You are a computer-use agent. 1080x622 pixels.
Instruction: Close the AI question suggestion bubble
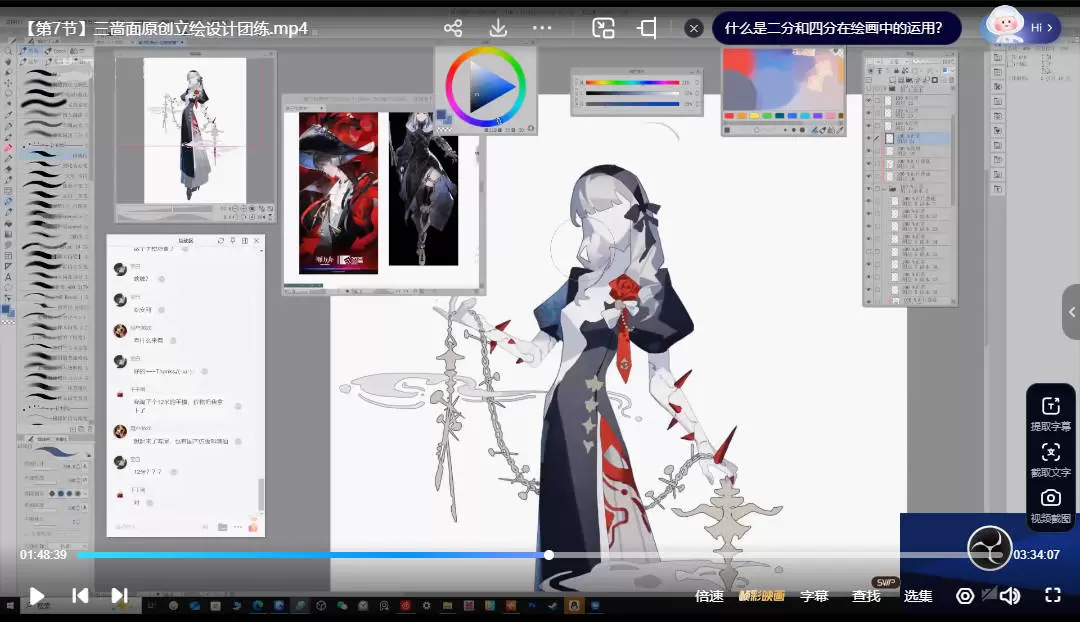694,28
